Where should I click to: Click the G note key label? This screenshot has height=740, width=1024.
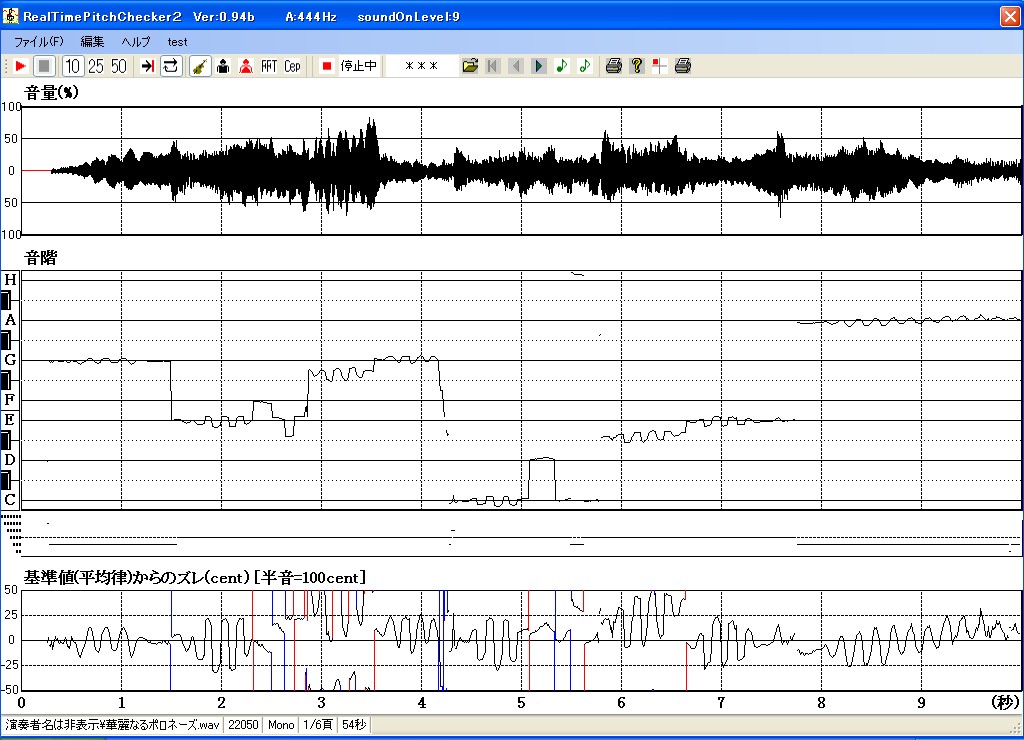pos(10,360)
